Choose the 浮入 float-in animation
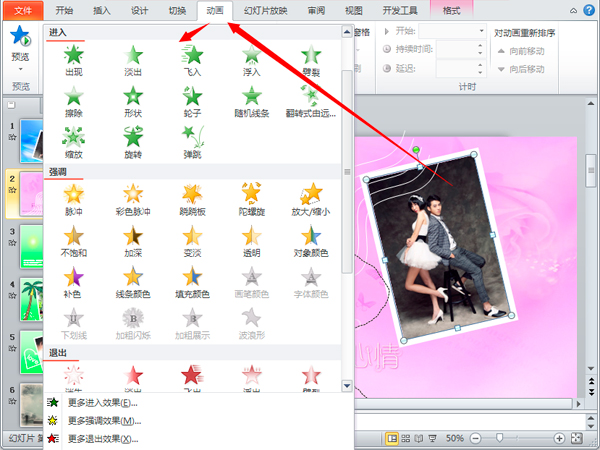Screen dimensions: 600x450 click(x=251, y=60)
